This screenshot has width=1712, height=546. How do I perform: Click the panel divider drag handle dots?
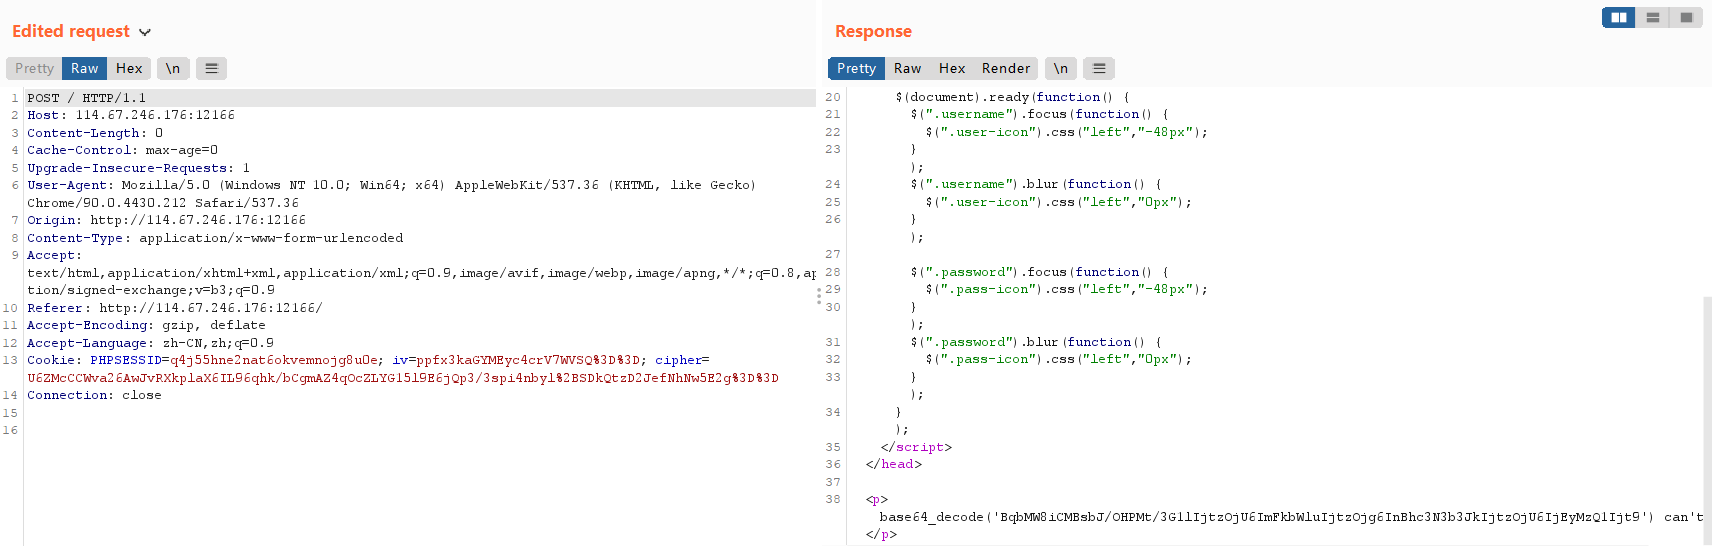point(819,296)
